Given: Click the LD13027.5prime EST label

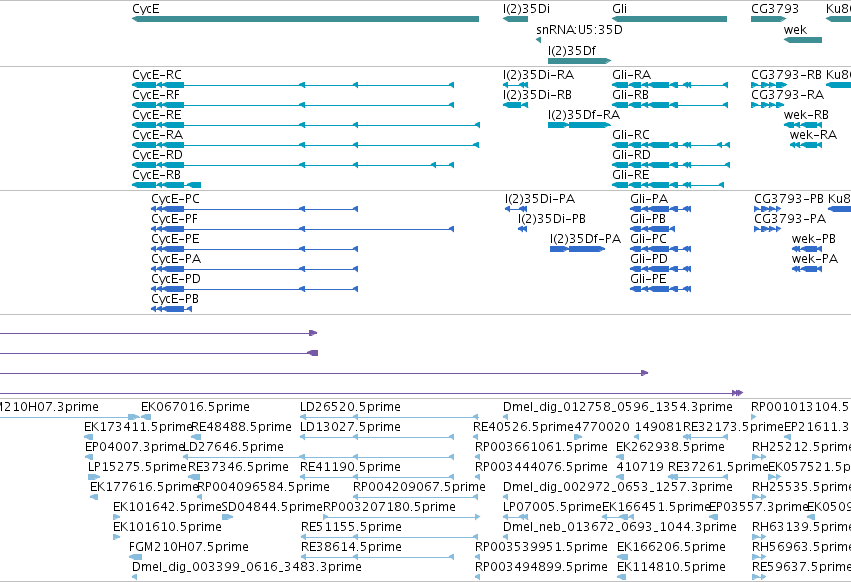Looking at the screenshot, I should point(351,427).
